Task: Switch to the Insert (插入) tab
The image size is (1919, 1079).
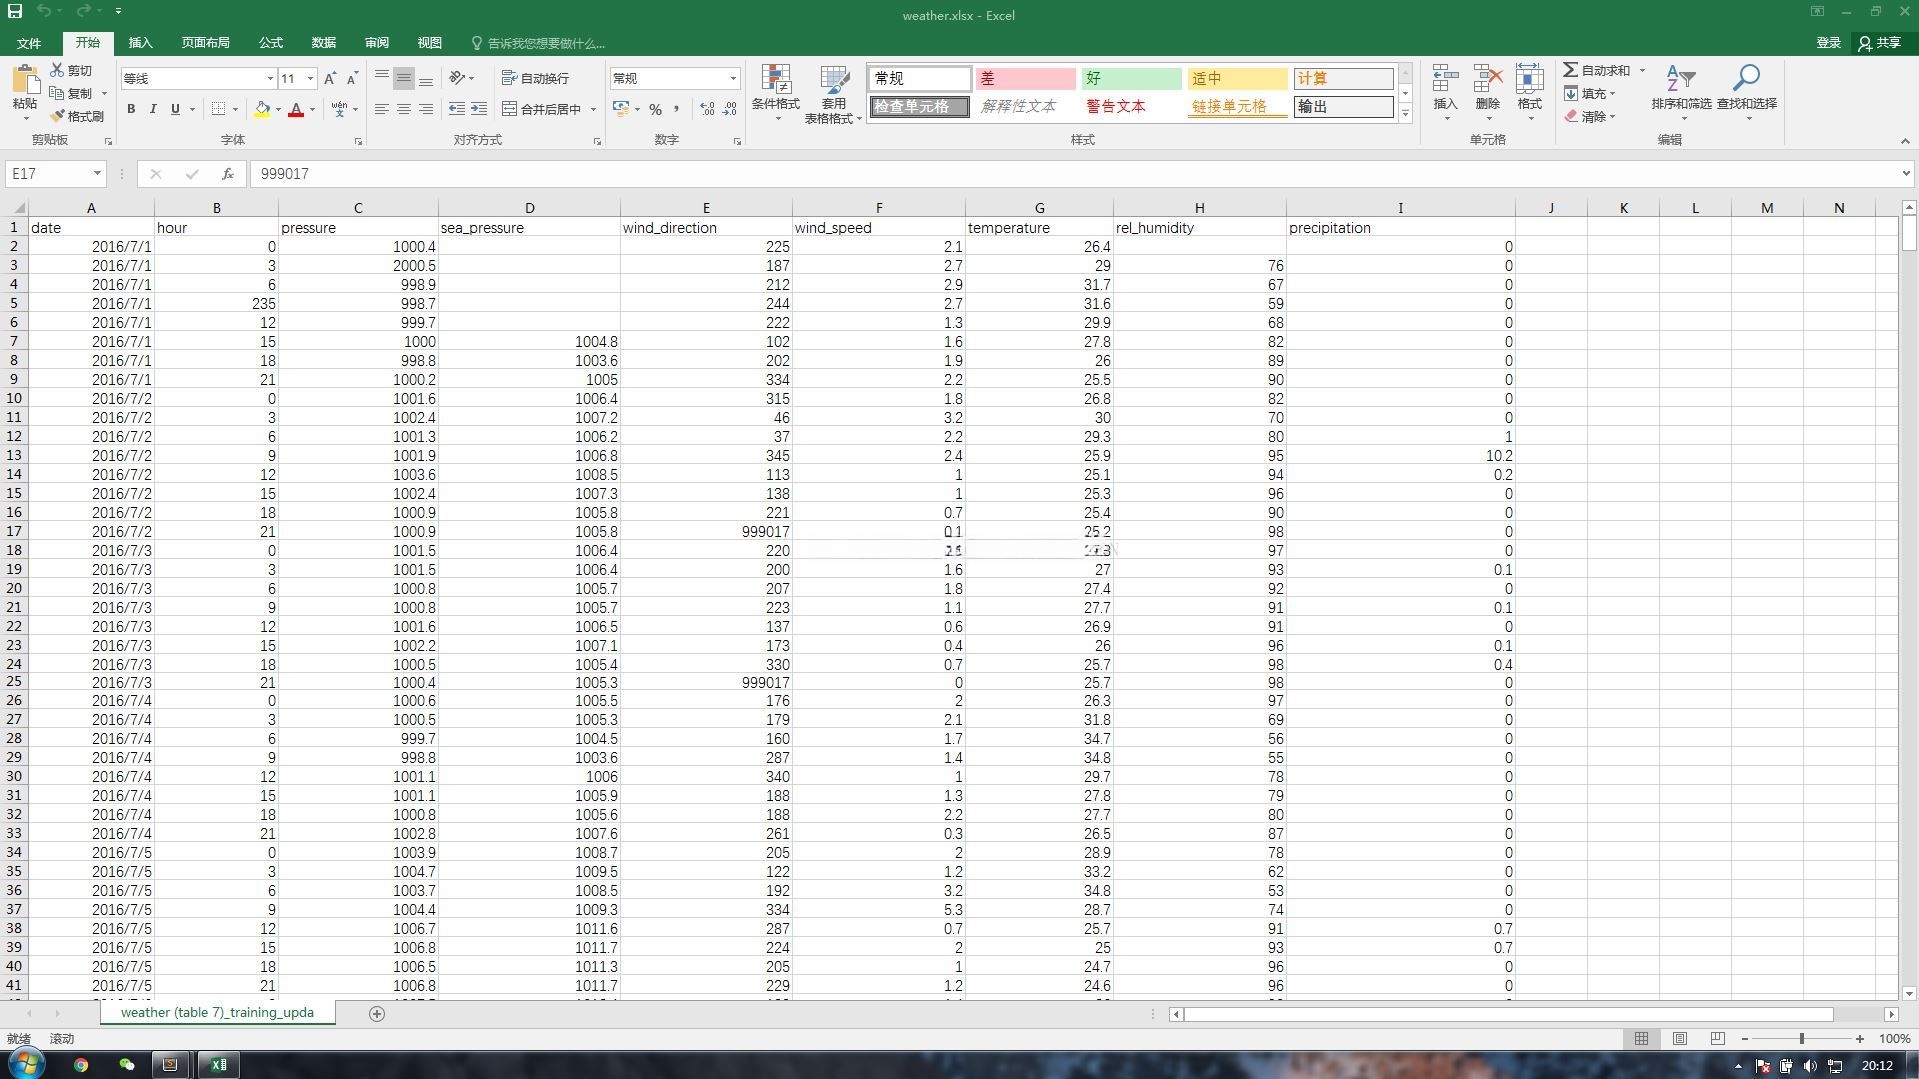Action: click(x=140, y=43)
